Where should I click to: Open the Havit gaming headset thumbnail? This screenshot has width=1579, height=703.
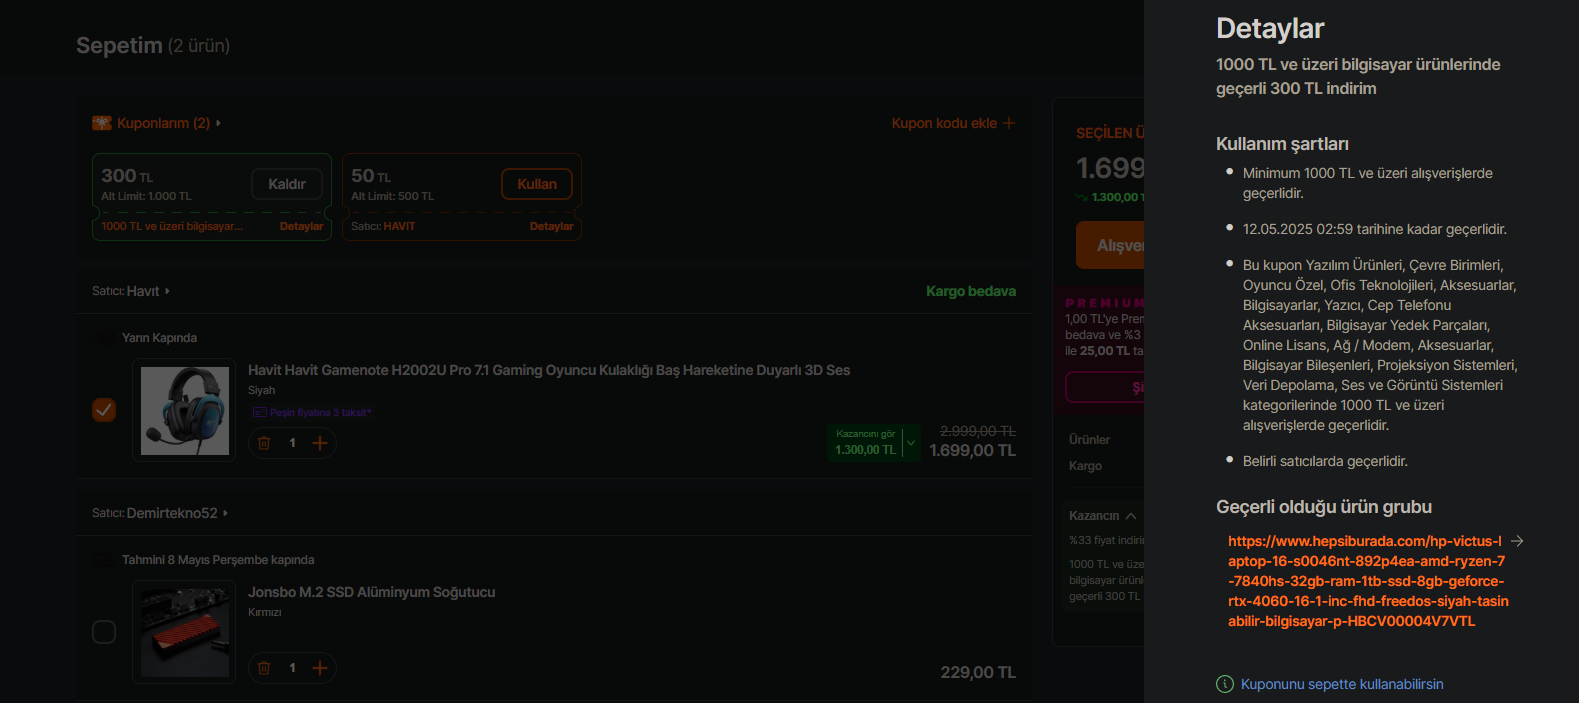coord(184,410)
